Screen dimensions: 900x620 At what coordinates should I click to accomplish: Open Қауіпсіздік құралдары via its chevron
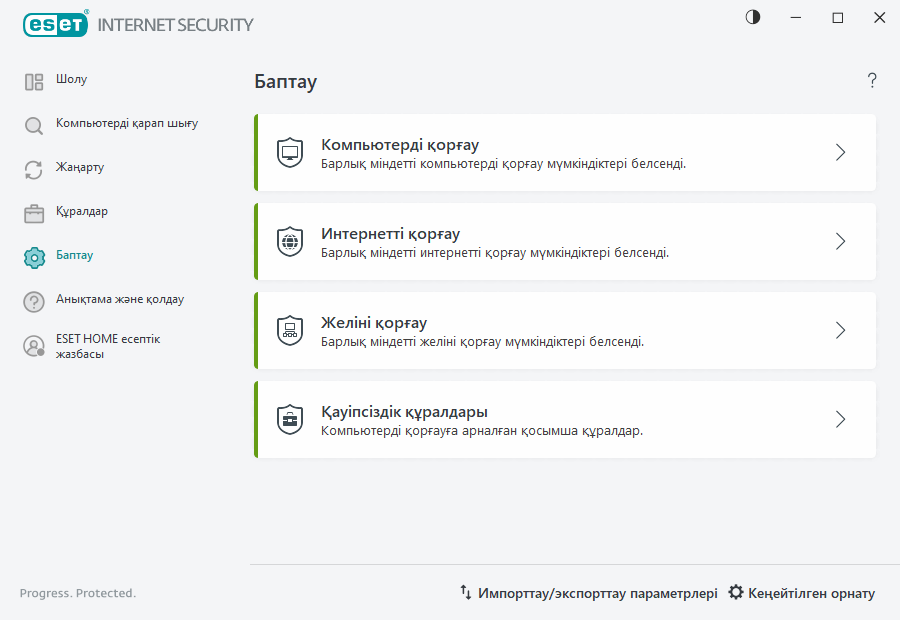[840, 419]
